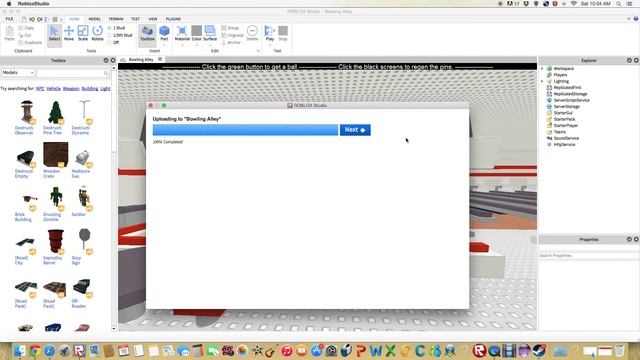
Task: Toggle the Toolbox panel button
Action: [147, 33]
